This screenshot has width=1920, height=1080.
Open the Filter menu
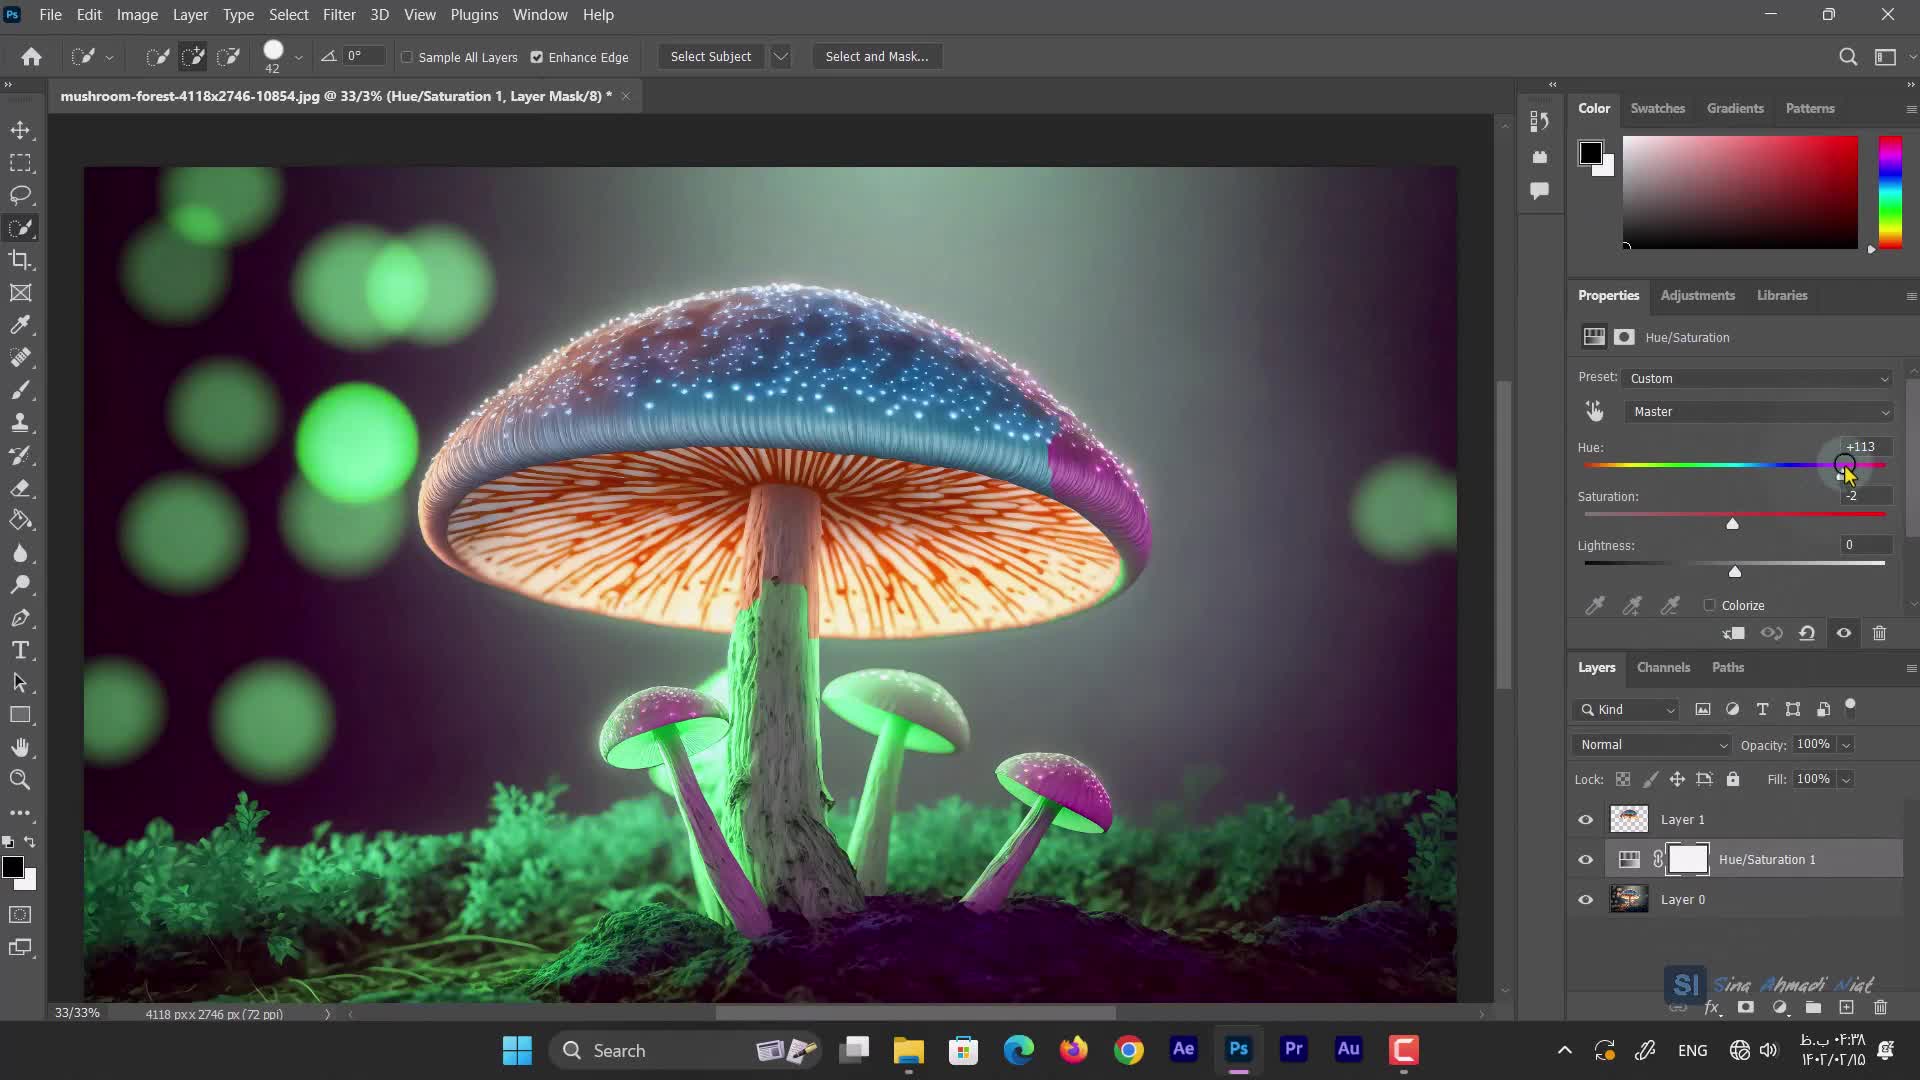coord(339,15)
